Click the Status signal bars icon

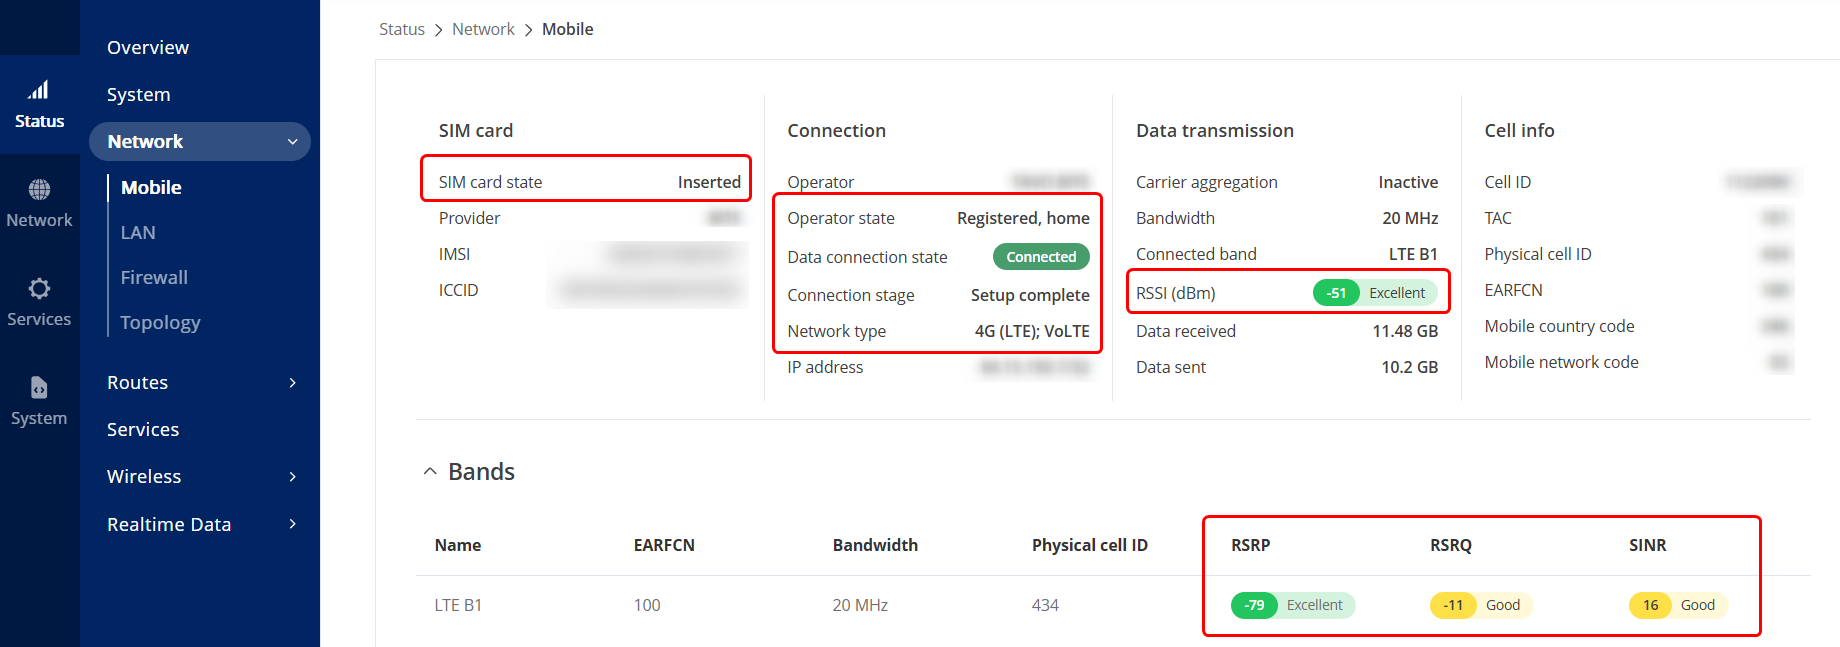pyautogui.click(x=39, y=91)
